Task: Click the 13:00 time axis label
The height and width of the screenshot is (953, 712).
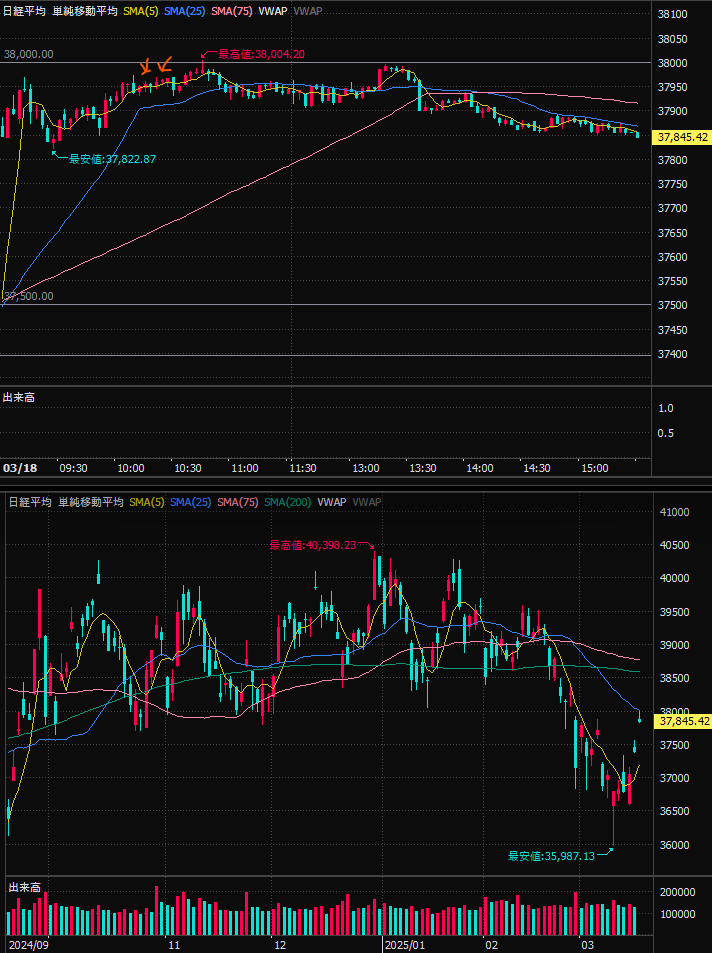Action: pyautogui.click(x=365, y=468)
